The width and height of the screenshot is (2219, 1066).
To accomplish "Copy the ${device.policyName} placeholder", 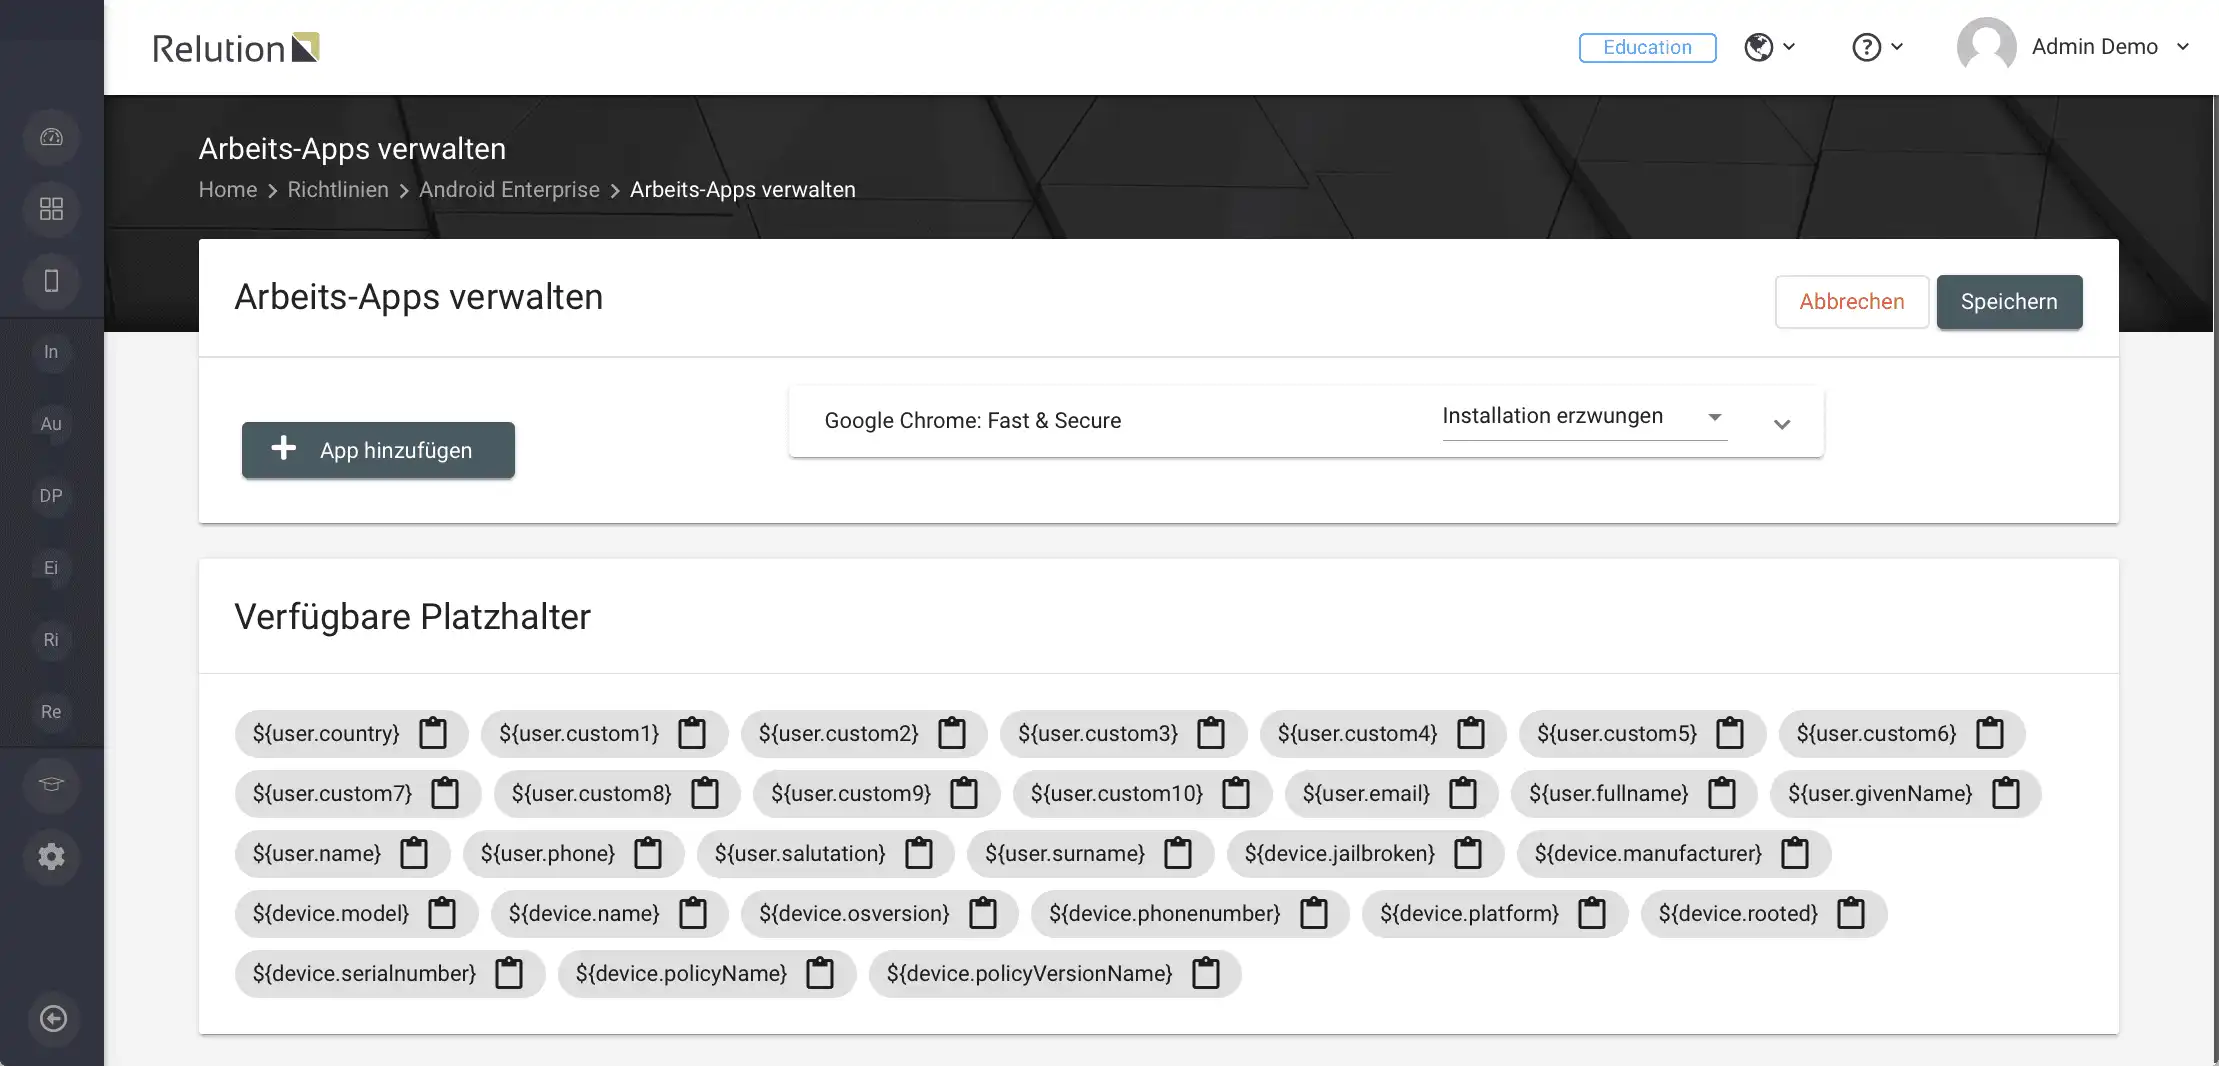I will tap(820, 973).
